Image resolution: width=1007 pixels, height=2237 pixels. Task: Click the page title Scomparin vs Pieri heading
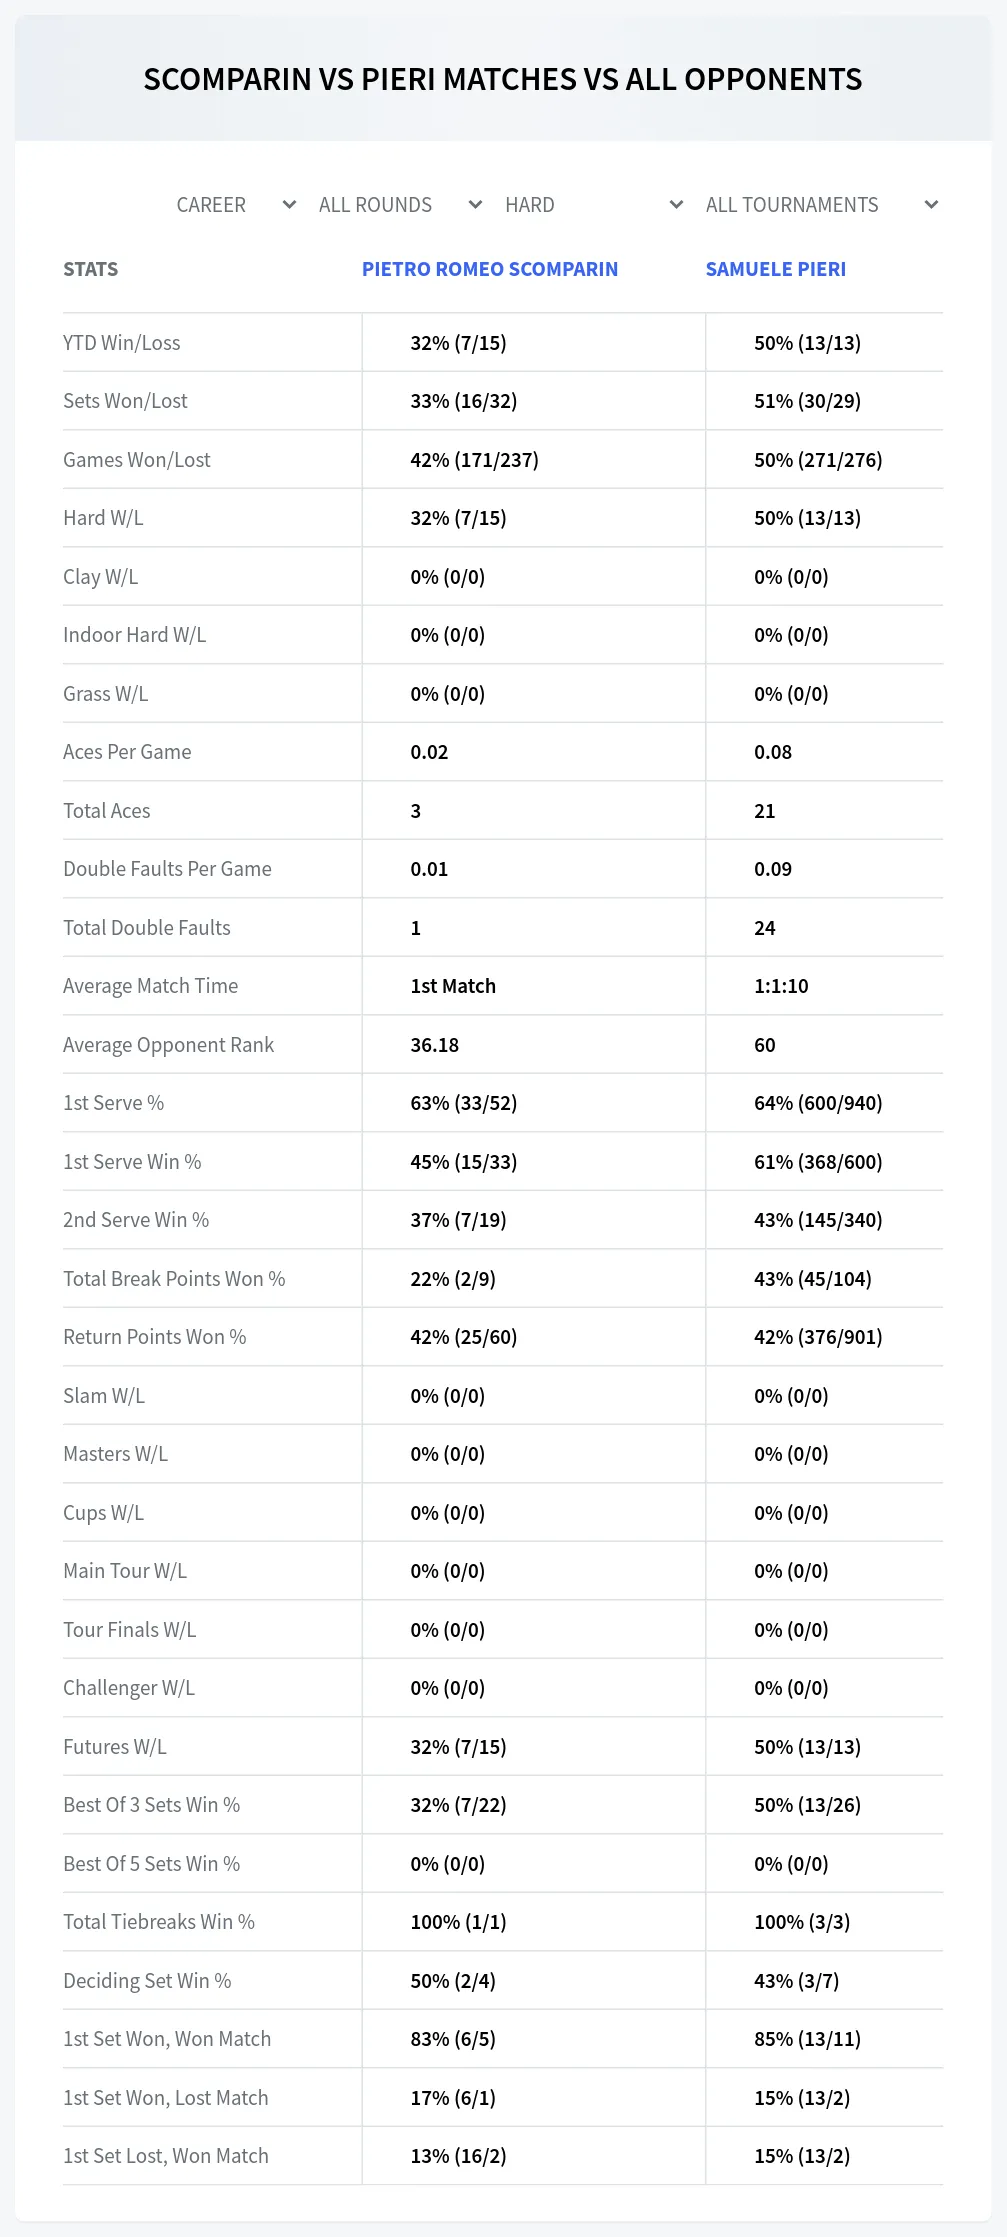click(x=503, y=79)
